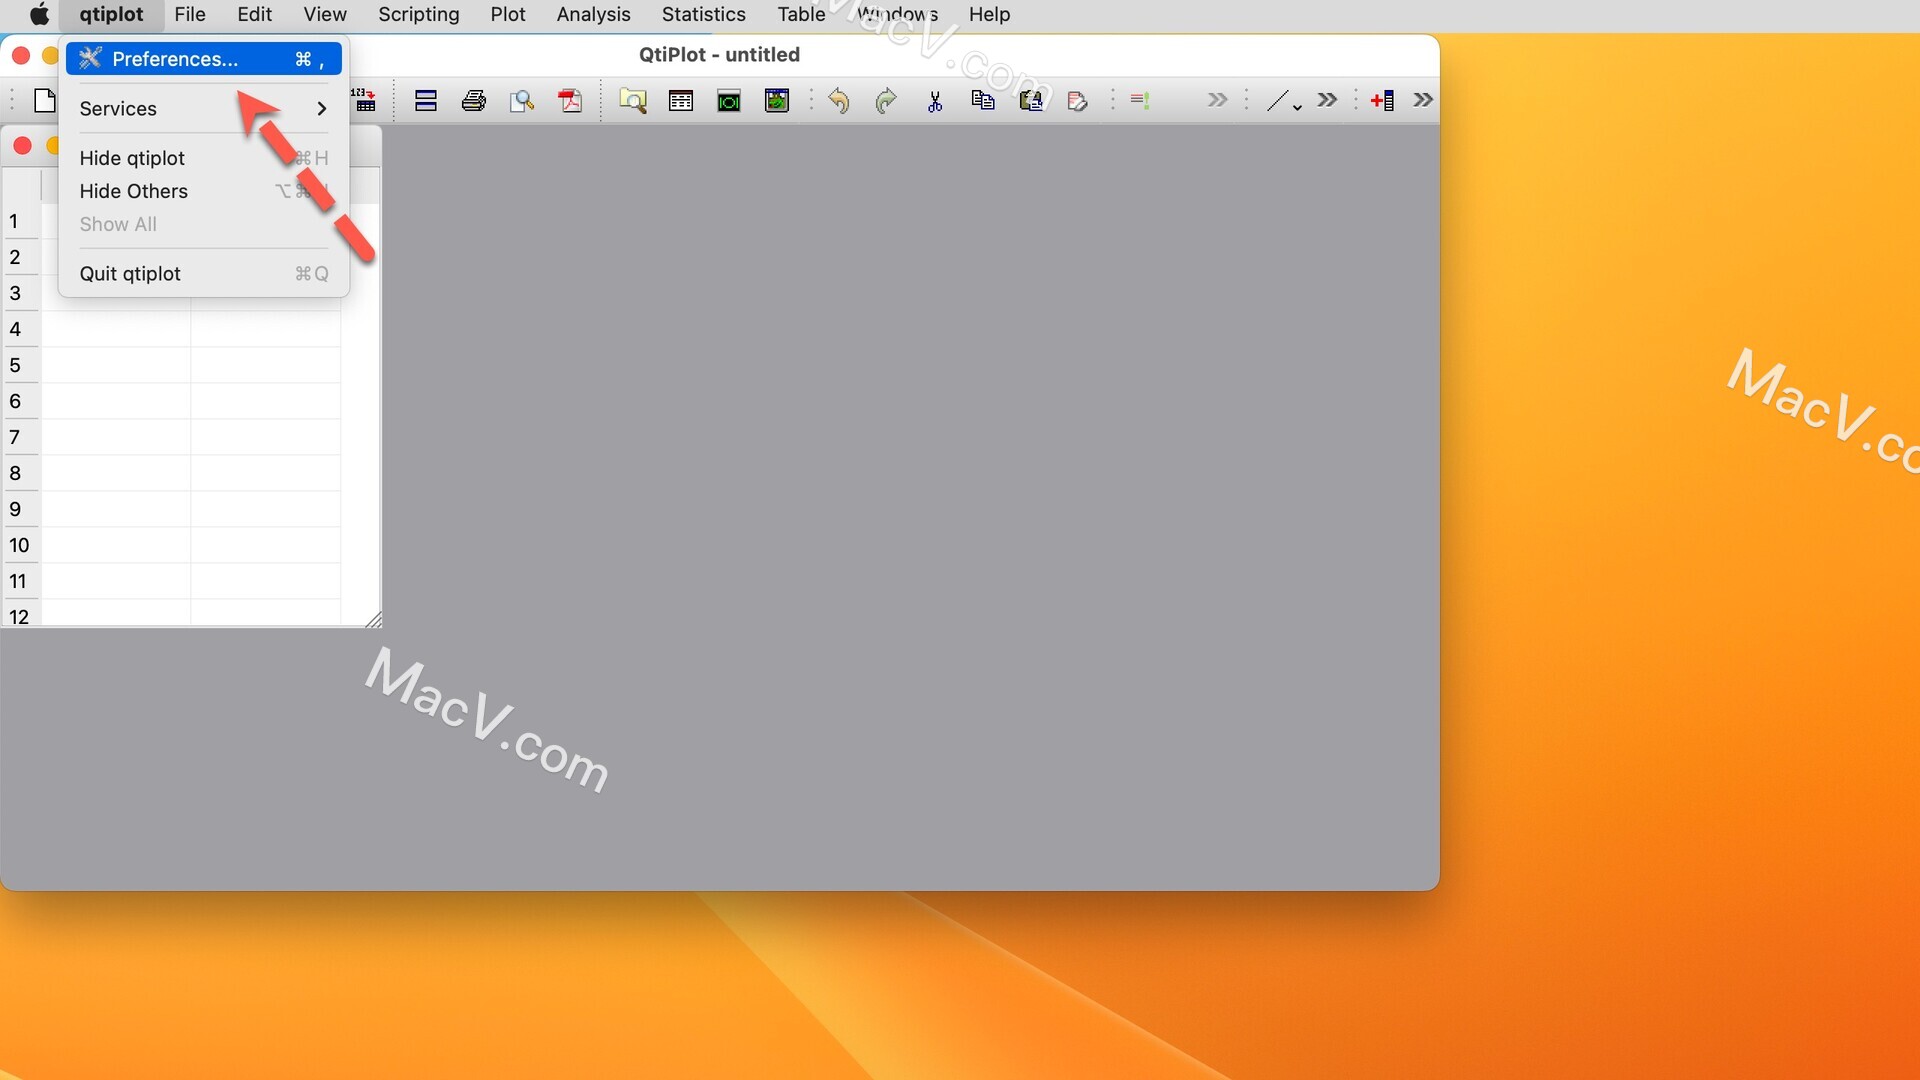
Task: Select table row header 7
Action: [x=19, y=437]
